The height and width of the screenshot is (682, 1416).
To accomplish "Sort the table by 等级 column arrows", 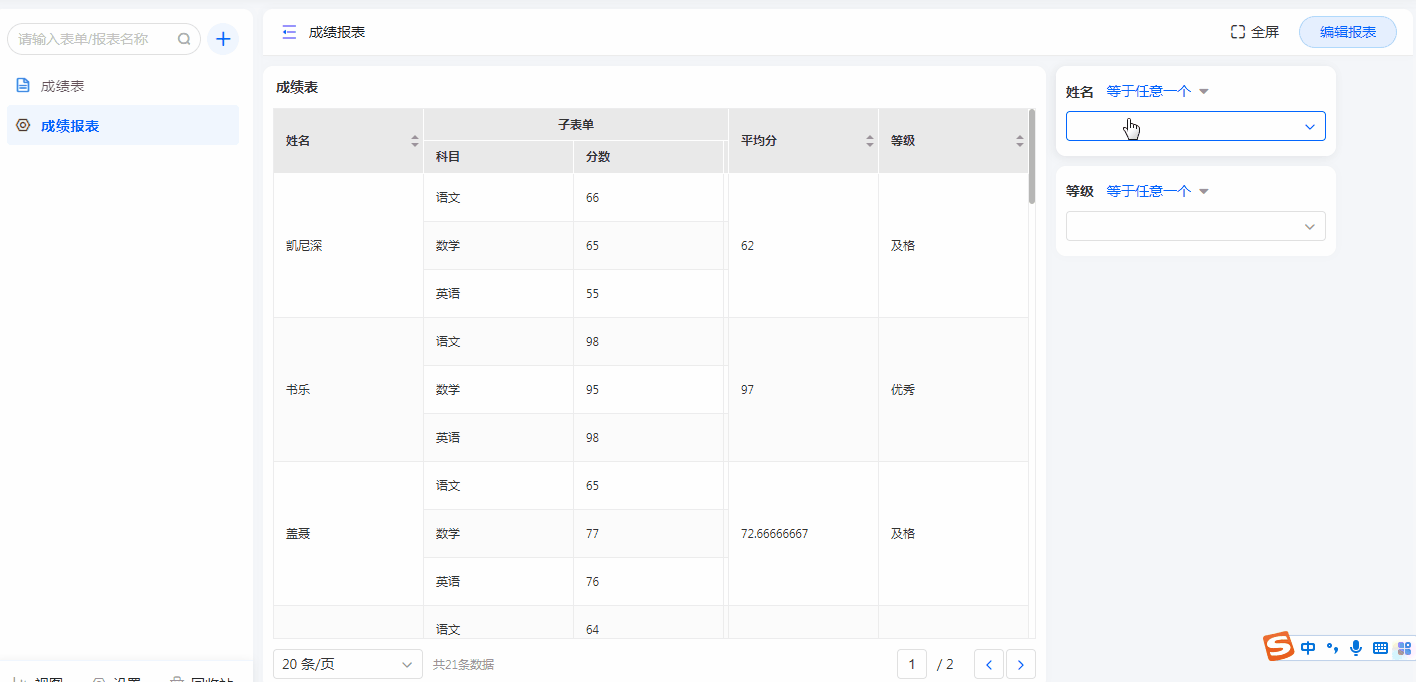I will click(1019, 141).
